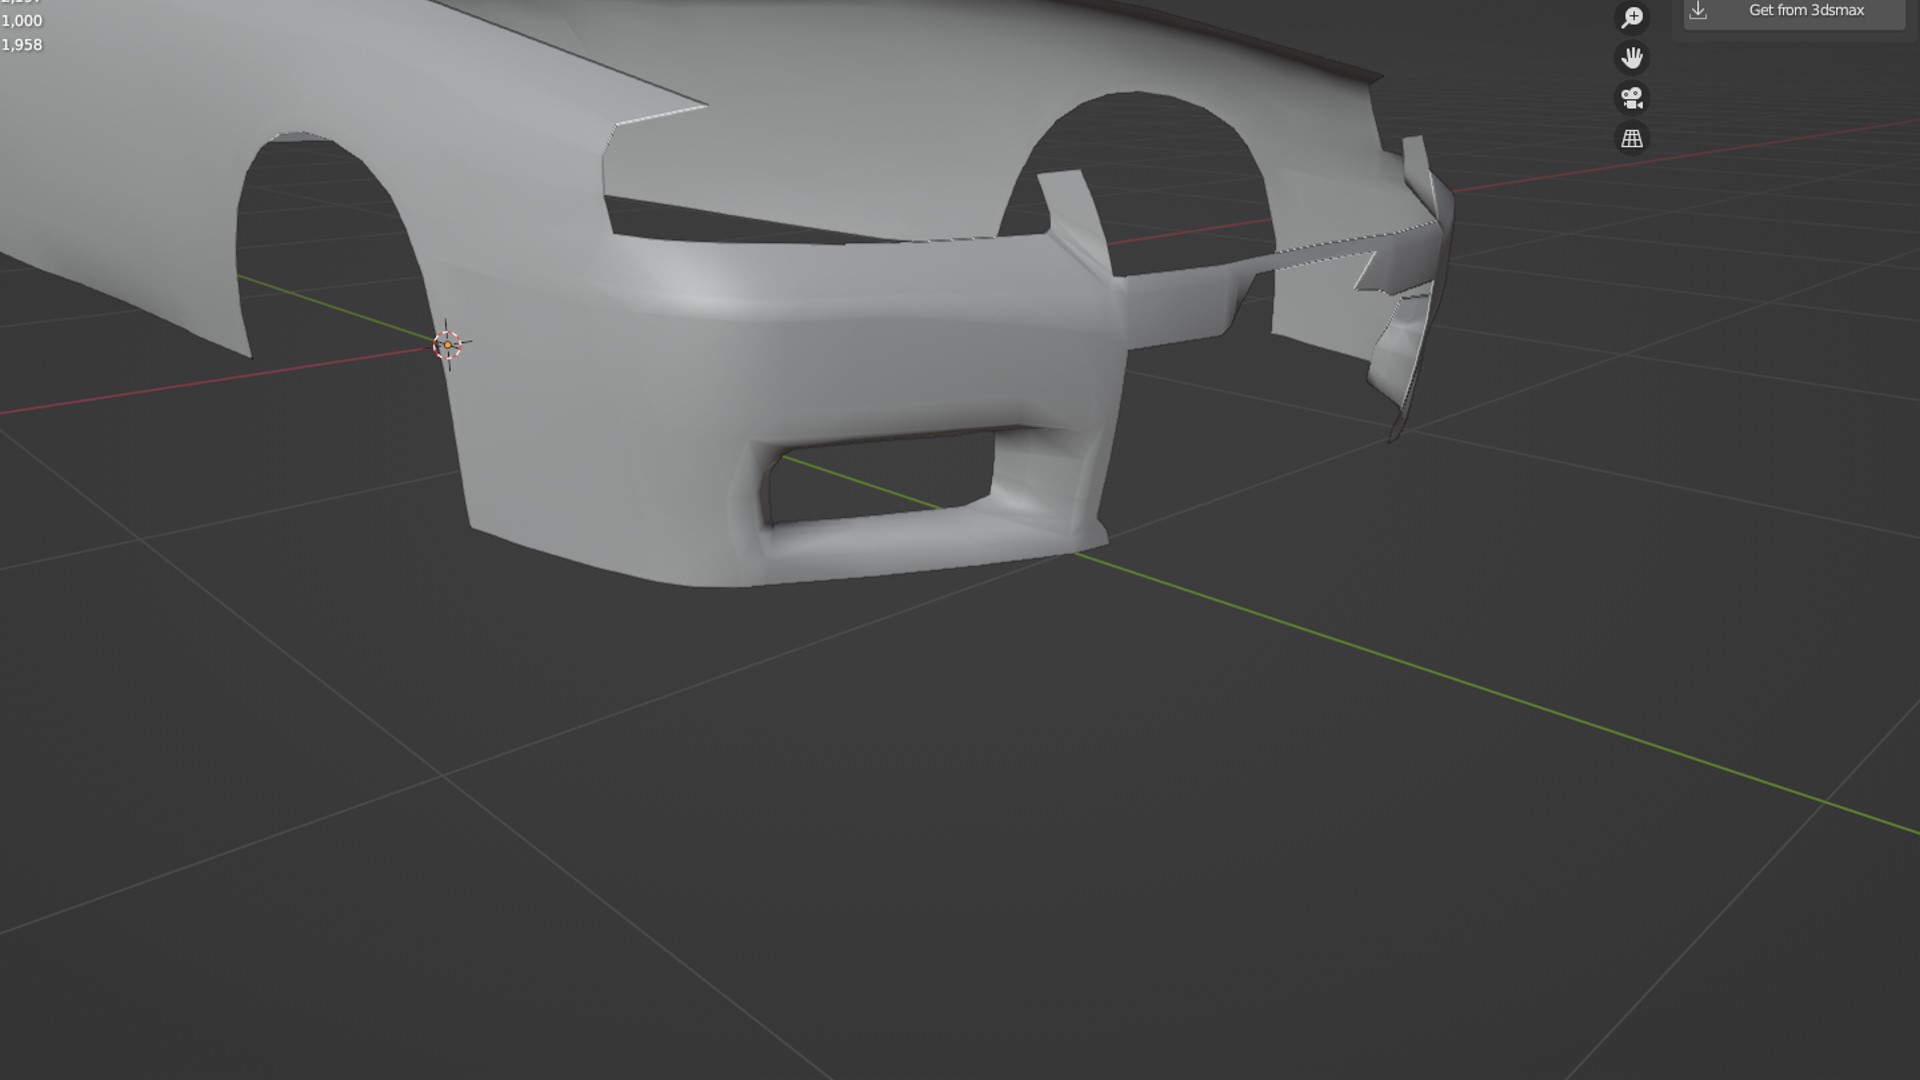Click the 1,958 statistics overlay text
This screenshot has width=1920, height=1080.
[x=22, y=45]
